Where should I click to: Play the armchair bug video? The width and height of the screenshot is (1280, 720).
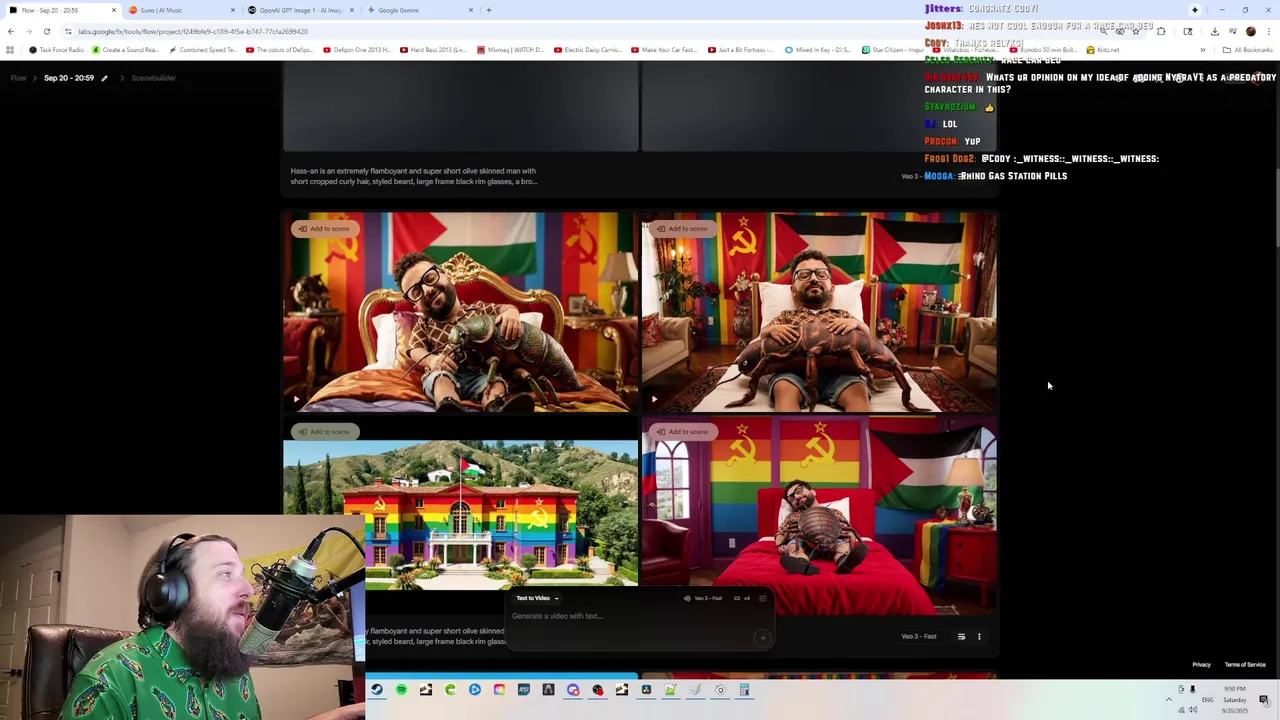coord(296,399)
